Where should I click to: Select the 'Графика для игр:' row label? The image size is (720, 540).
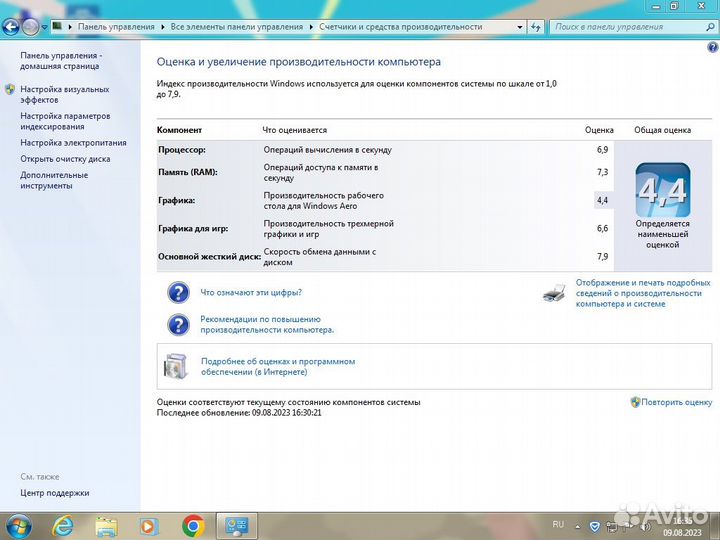coord(193,228)
